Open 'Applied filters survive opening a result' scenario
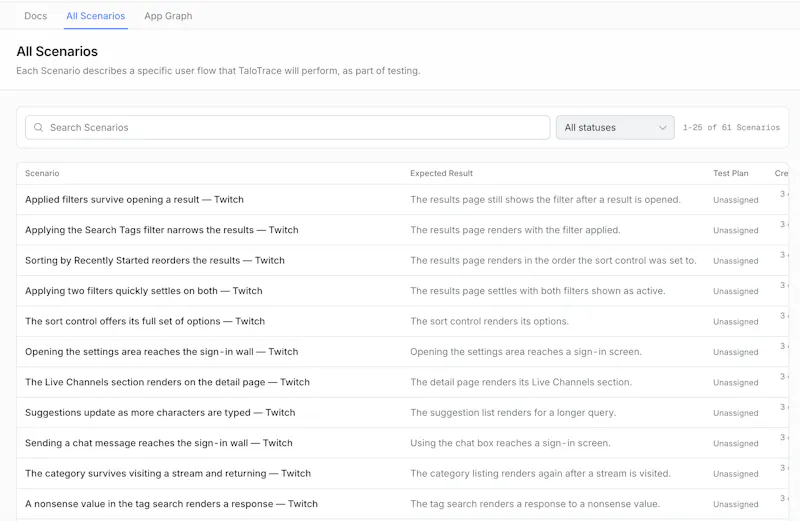The height and width of the screenshot is (521, 800). click(x=134, y=200)
